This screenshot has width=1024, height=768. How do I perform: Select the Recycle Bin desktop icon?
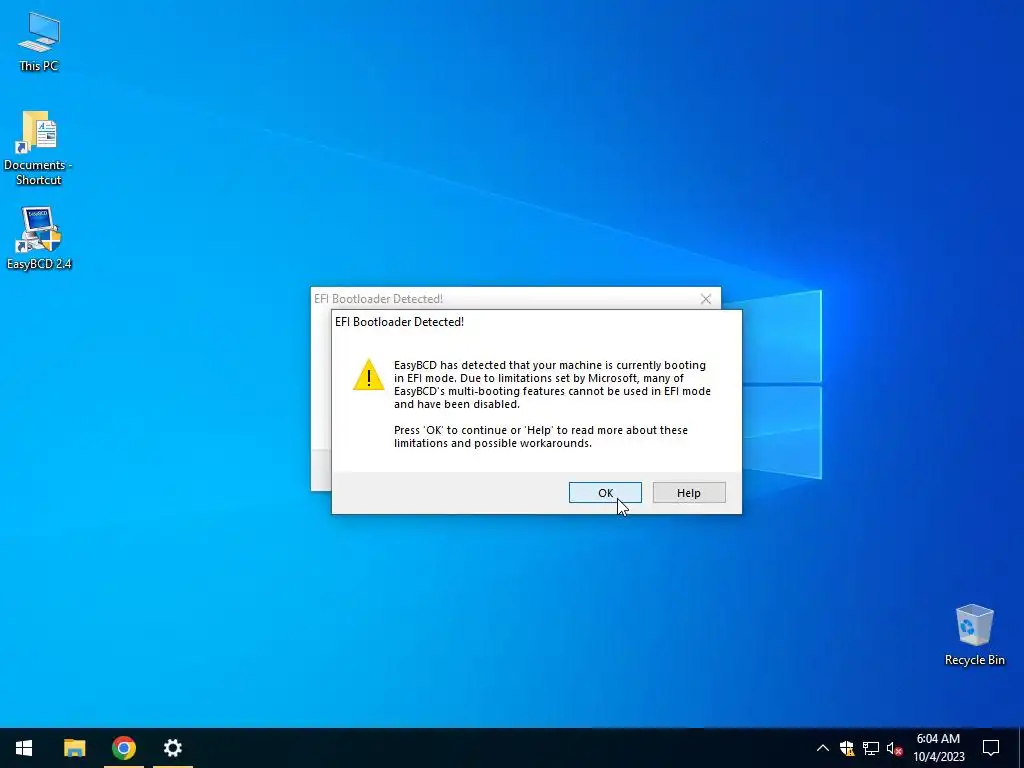click(974, 635)
